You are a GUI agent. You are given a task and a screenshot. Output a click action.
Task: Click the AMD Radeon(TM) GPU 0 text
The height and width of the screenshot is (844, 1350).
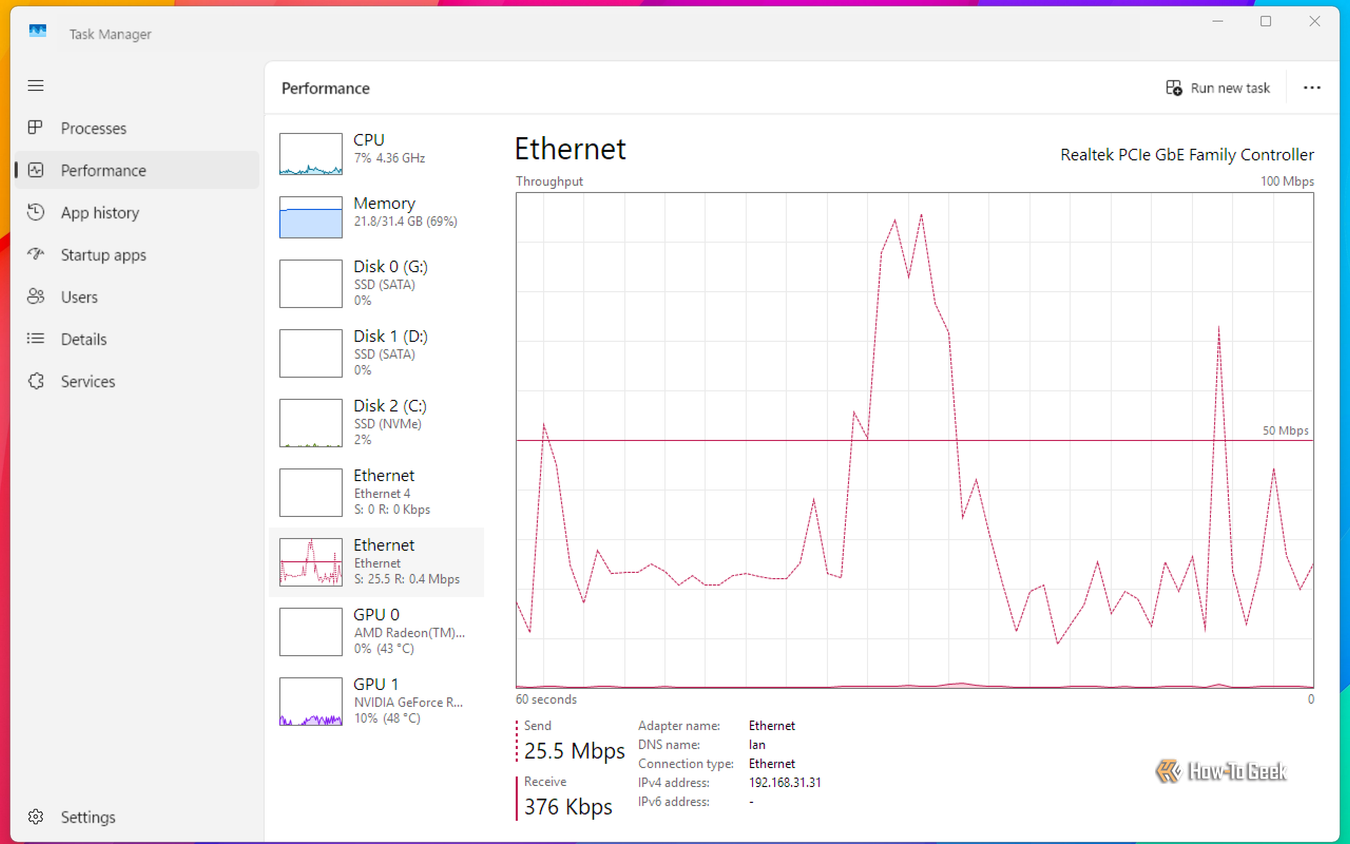pos(409,632)
